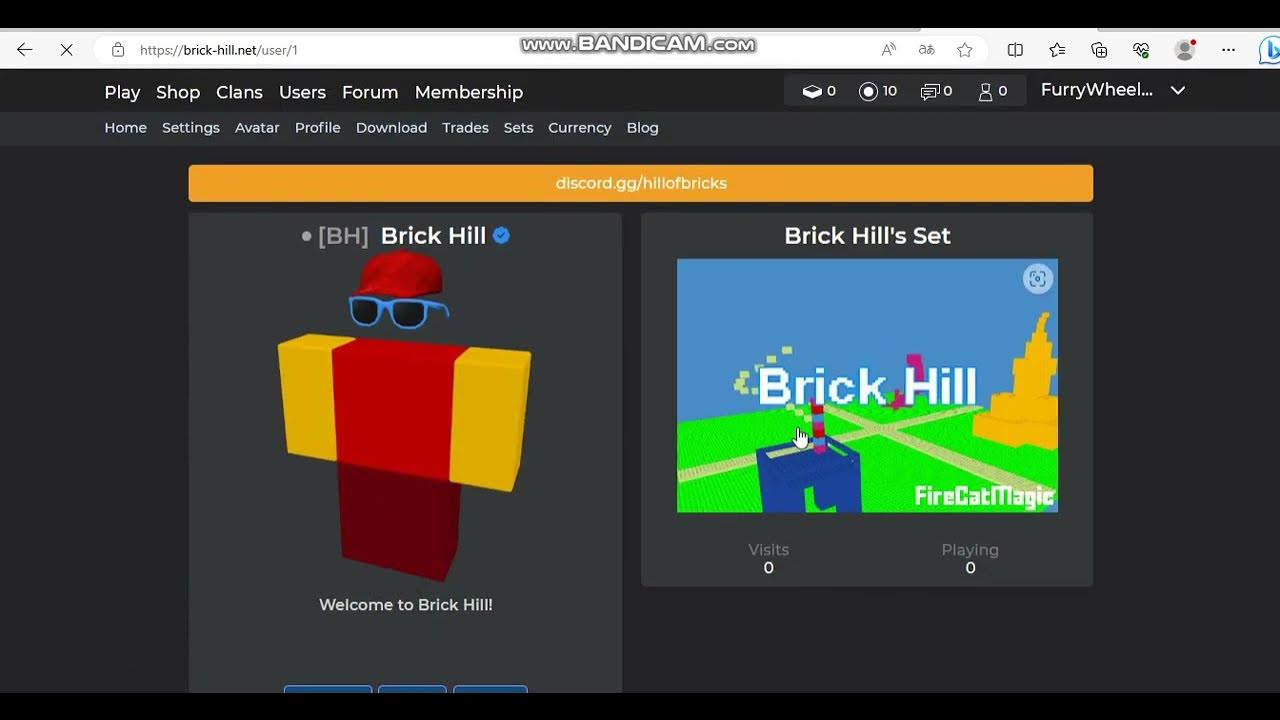
Task: Click the translate page icon
Action: coord(927,50)
